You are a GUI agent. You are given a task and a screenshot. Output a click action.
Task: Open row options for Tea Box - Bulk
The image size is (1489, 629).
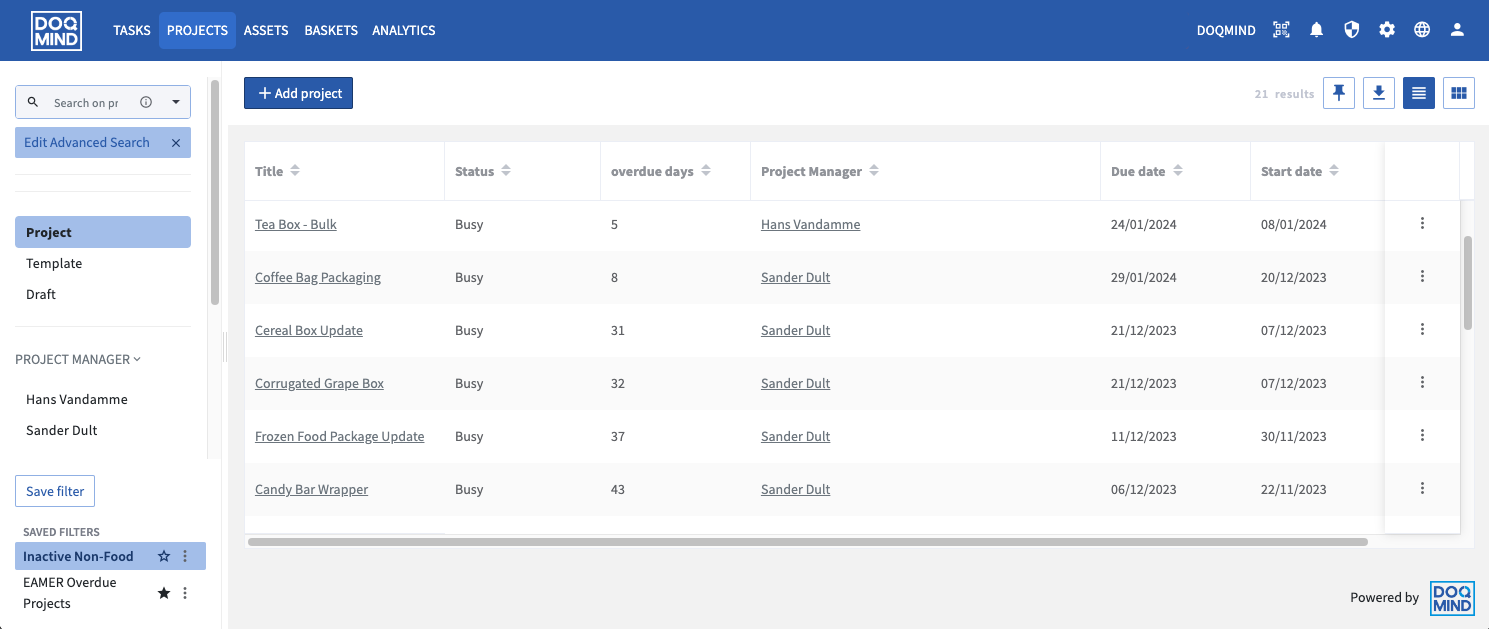[x=1422, y=224]
